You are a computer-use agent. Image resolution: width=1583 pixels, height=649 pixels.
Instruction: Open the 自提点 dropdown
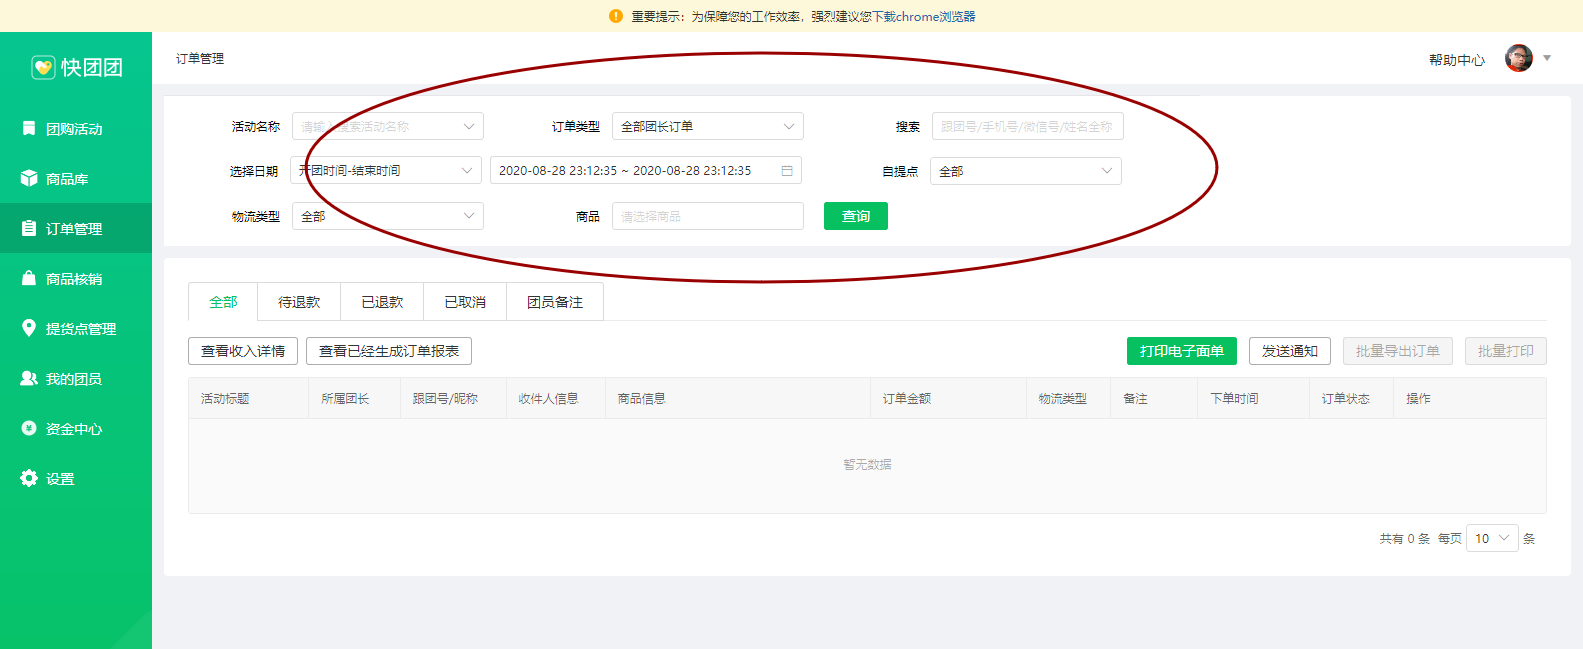click(1025, 171)
